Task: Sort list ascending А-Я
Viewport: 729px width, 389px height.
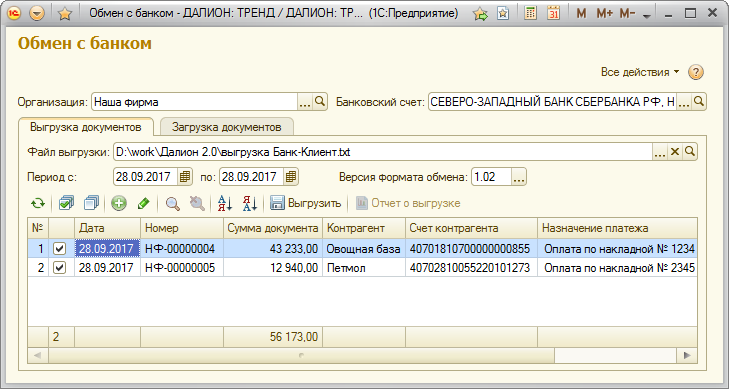Action: click(x=225, y=203)
